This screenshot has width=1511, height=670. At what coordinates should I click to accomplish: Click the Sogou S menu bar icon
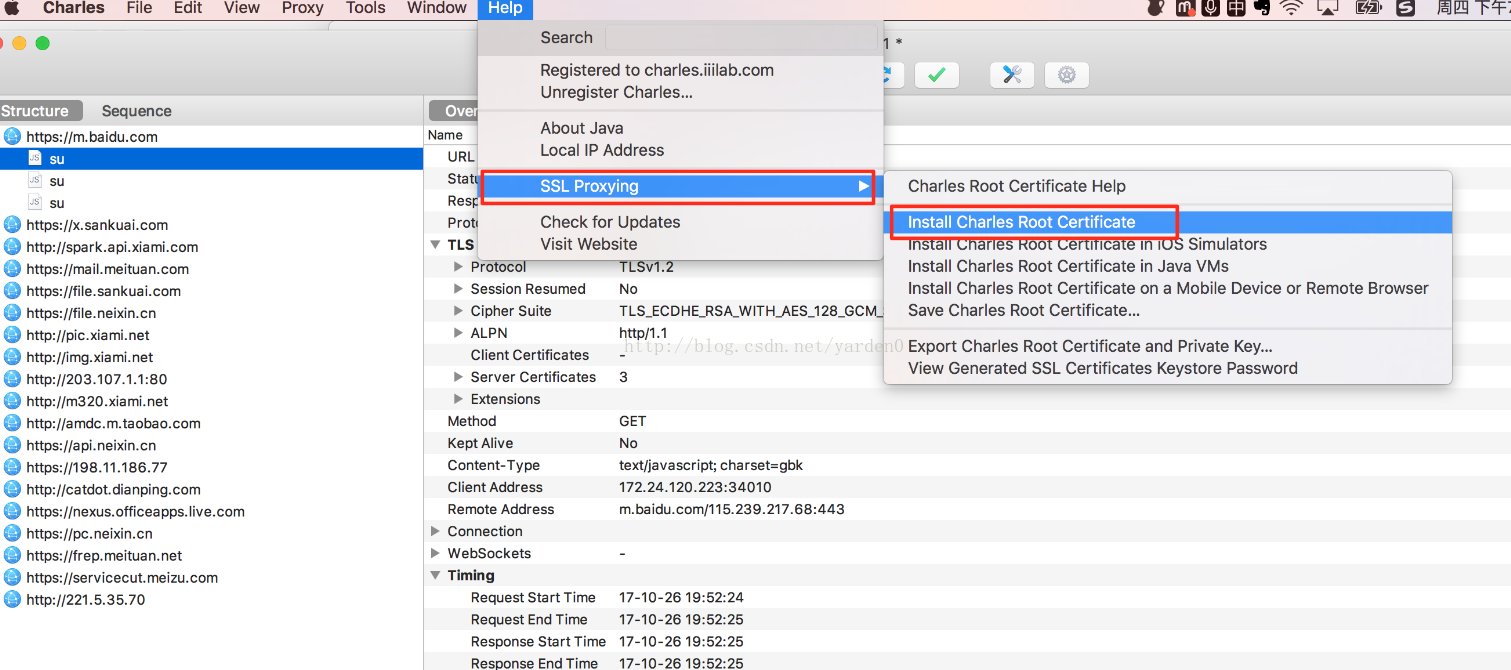pos(1406,8)
